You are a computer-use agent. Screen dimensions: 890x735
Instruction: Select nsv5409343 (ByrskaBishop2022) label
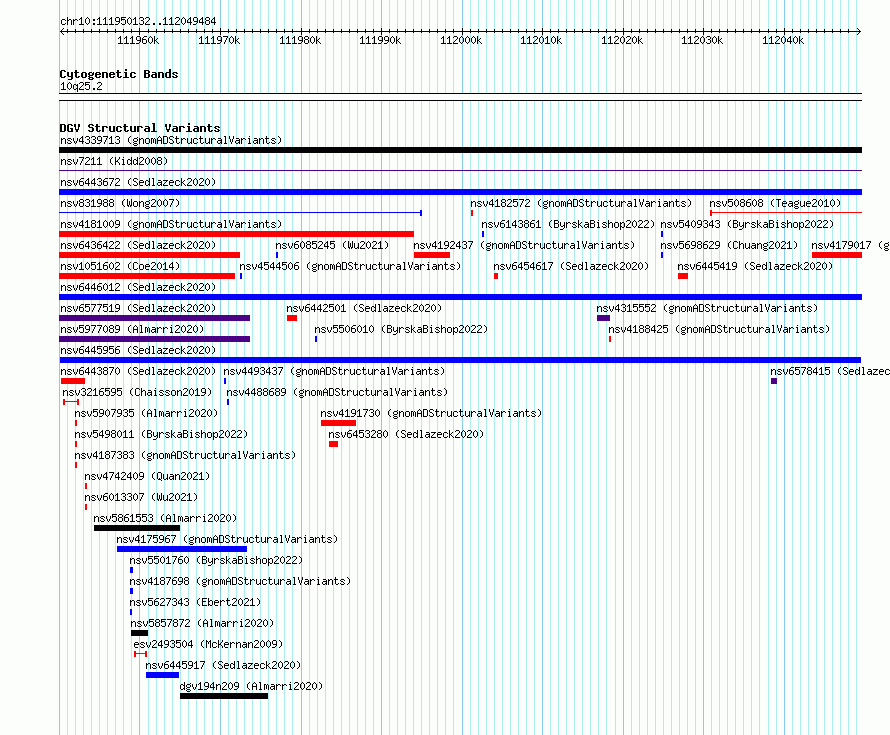point(747,224)
